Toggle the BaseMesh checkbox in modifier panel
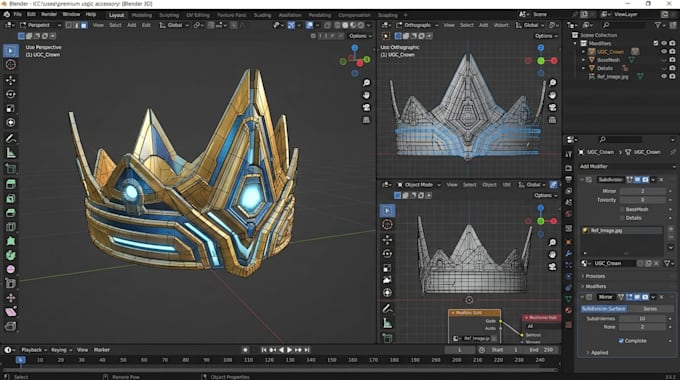 pos(622,210)
